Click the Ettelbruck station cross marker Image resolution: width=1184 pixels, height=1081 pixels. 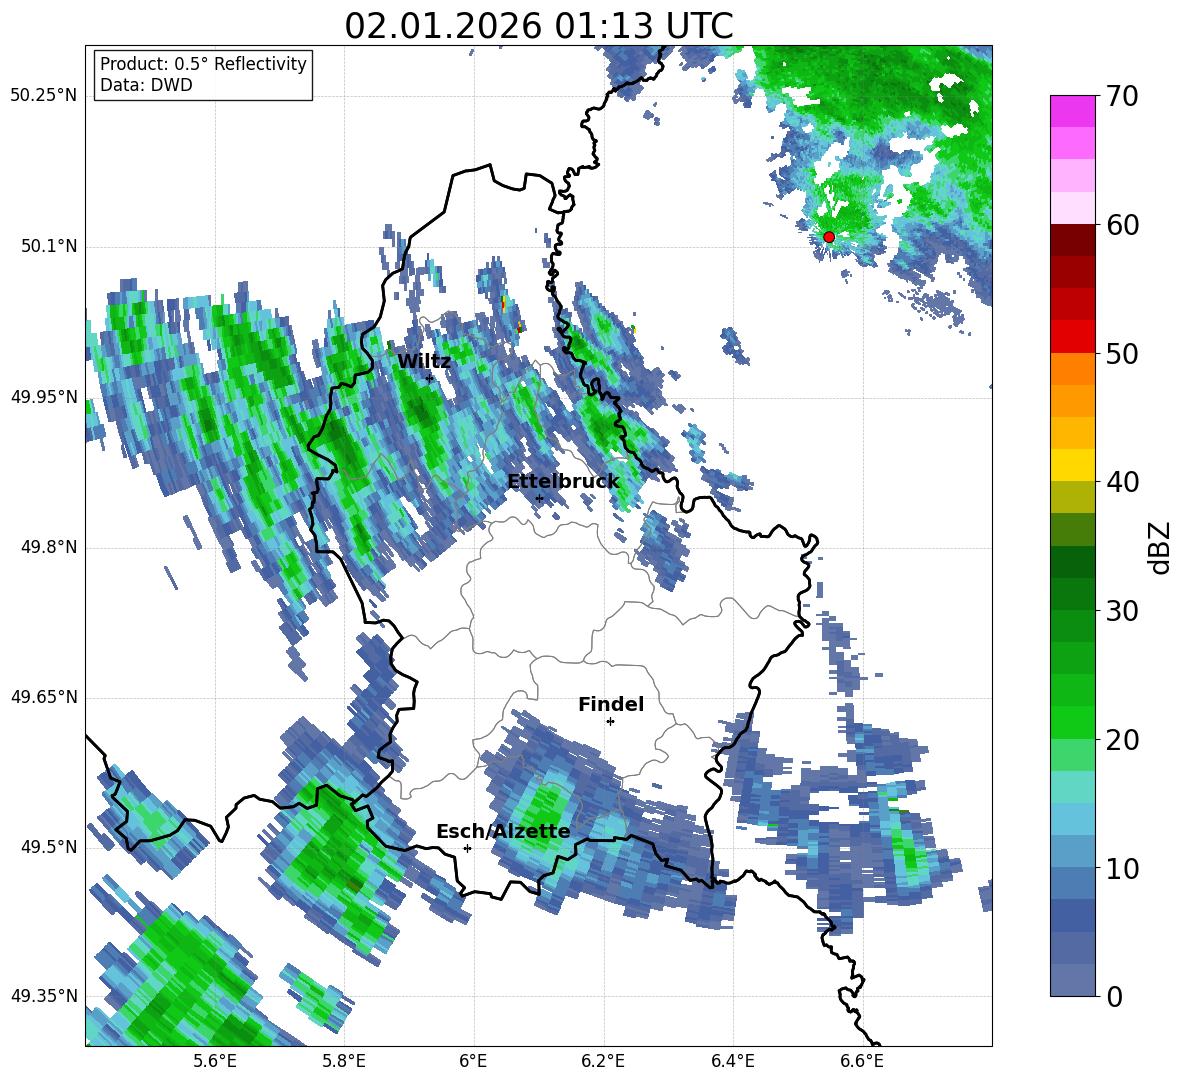click(539, 498)
